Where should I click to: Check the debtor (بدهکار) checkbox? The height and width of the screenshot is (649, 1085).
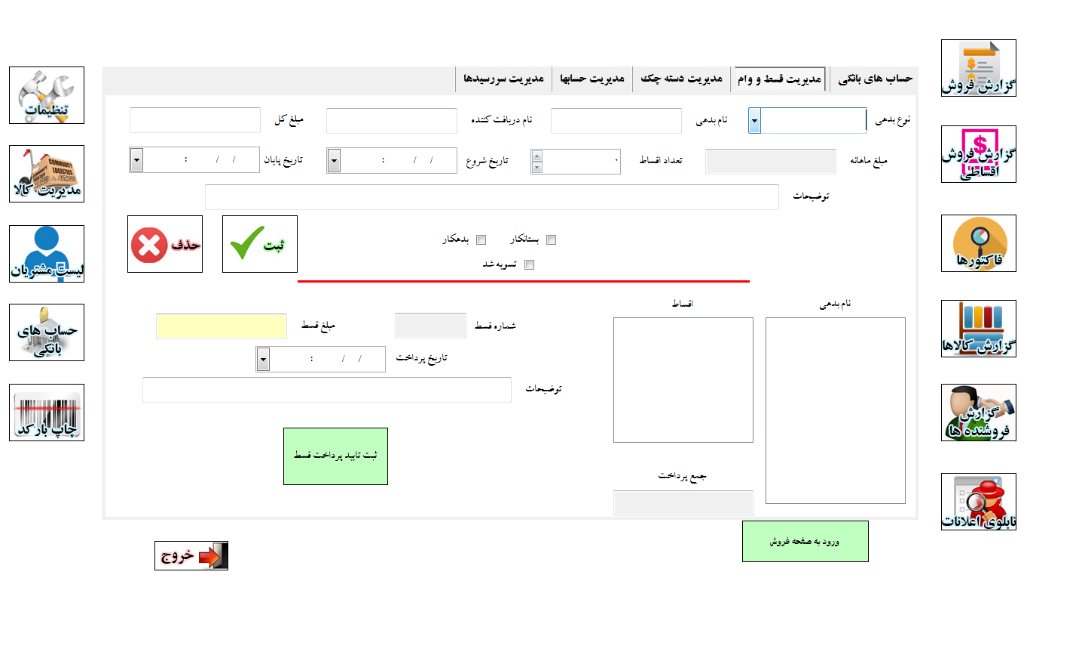pos(481,240)
